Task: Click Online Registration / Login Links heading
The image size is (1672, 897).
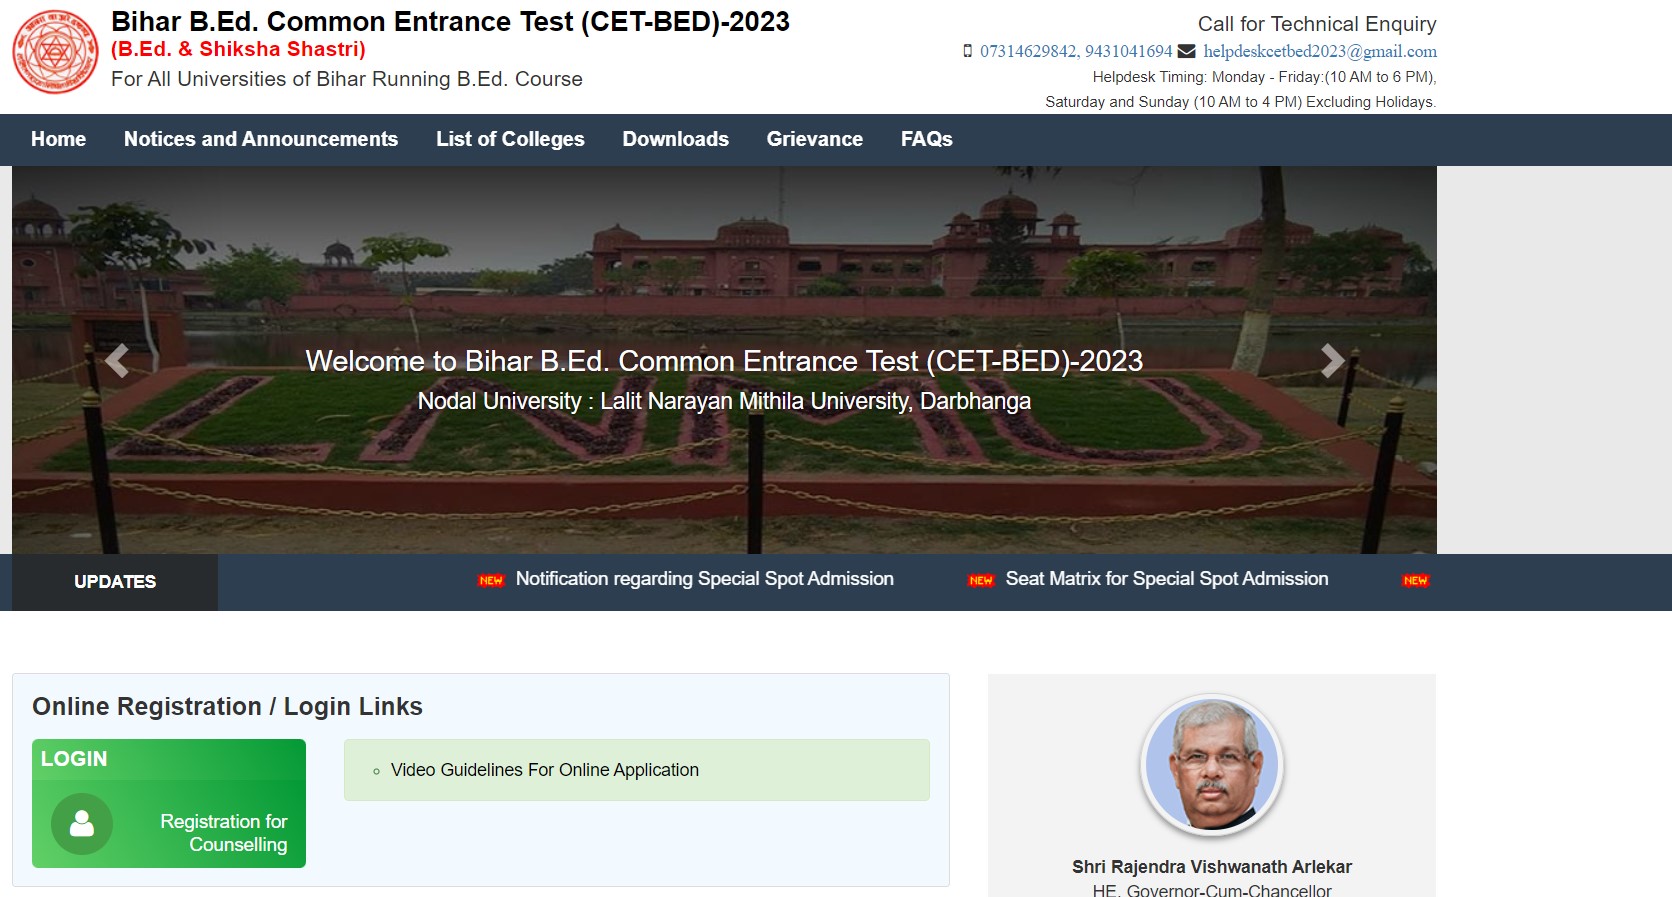Action: (x=227, y=707)
